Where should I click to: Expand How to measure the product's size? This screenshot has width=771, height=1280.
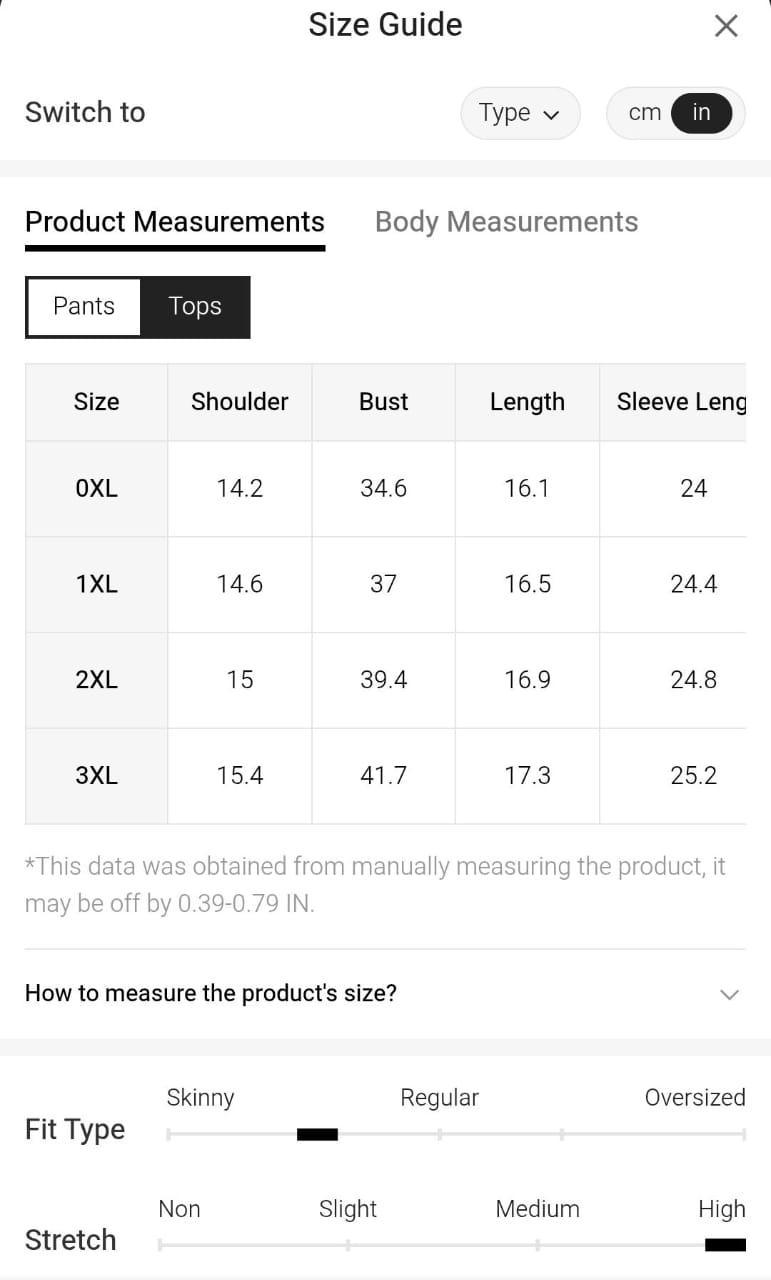pos(211,993)
